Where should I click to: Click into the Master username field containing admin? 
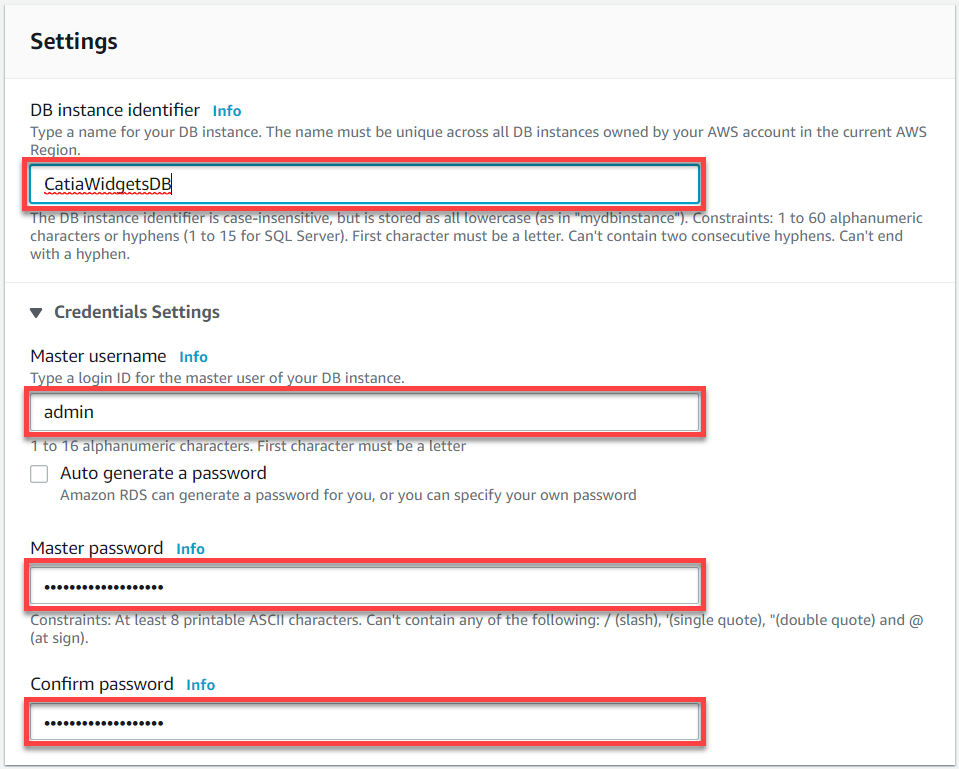pyautogui.click(x=365, y=412)
